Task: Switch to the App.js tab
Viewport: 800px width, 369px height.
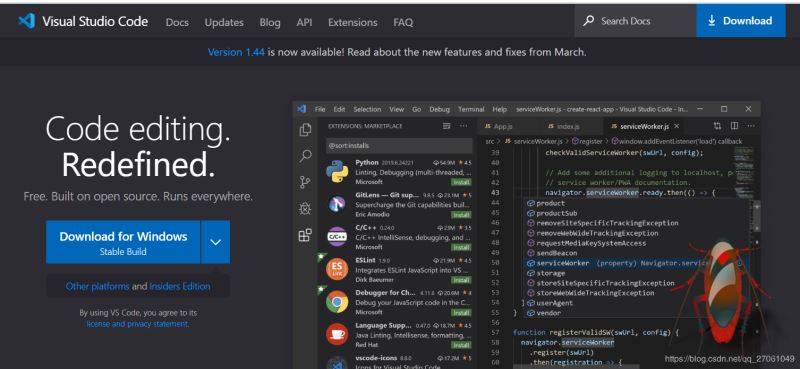Action: coord(499,126)
